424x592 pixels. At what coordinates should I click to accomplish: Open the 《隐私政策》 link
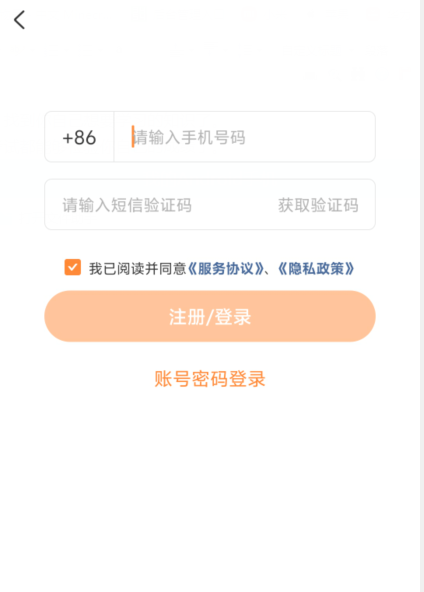(x=316, y=269)
